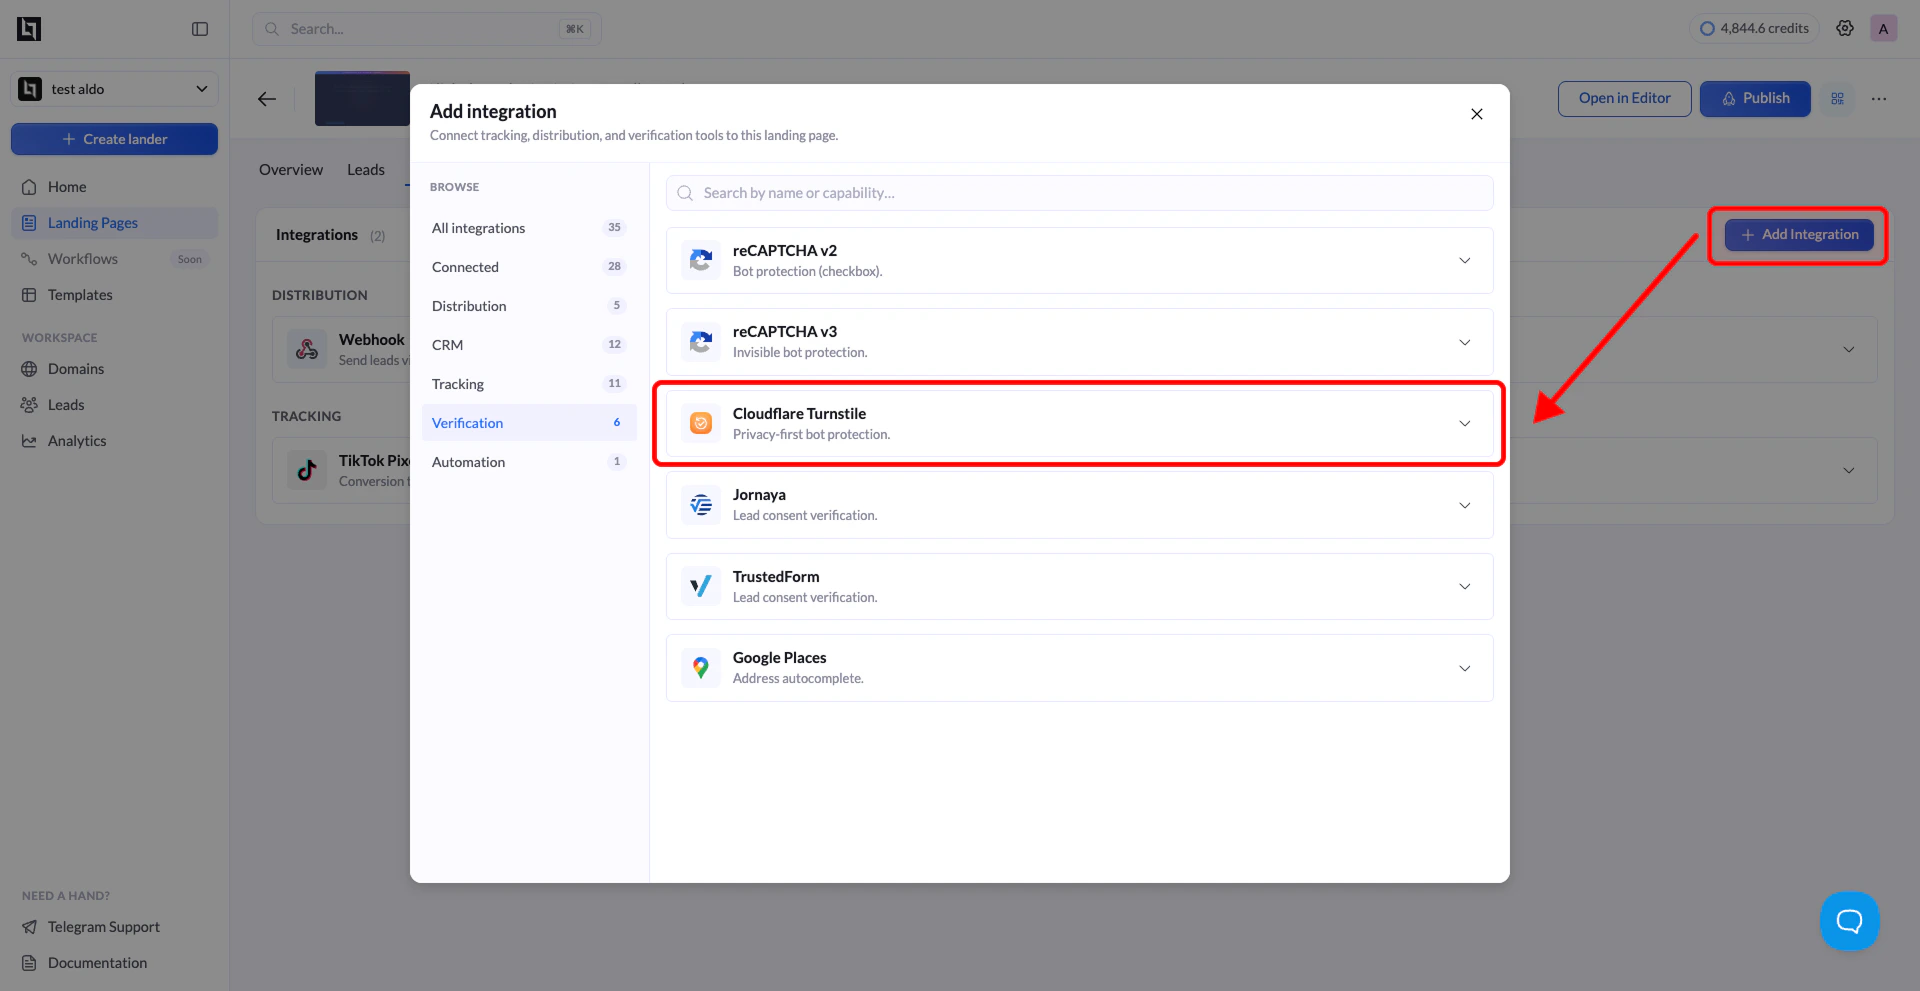Go to Home in the sidebar
The image size is (1920, 991).
[x=114, y=187]
